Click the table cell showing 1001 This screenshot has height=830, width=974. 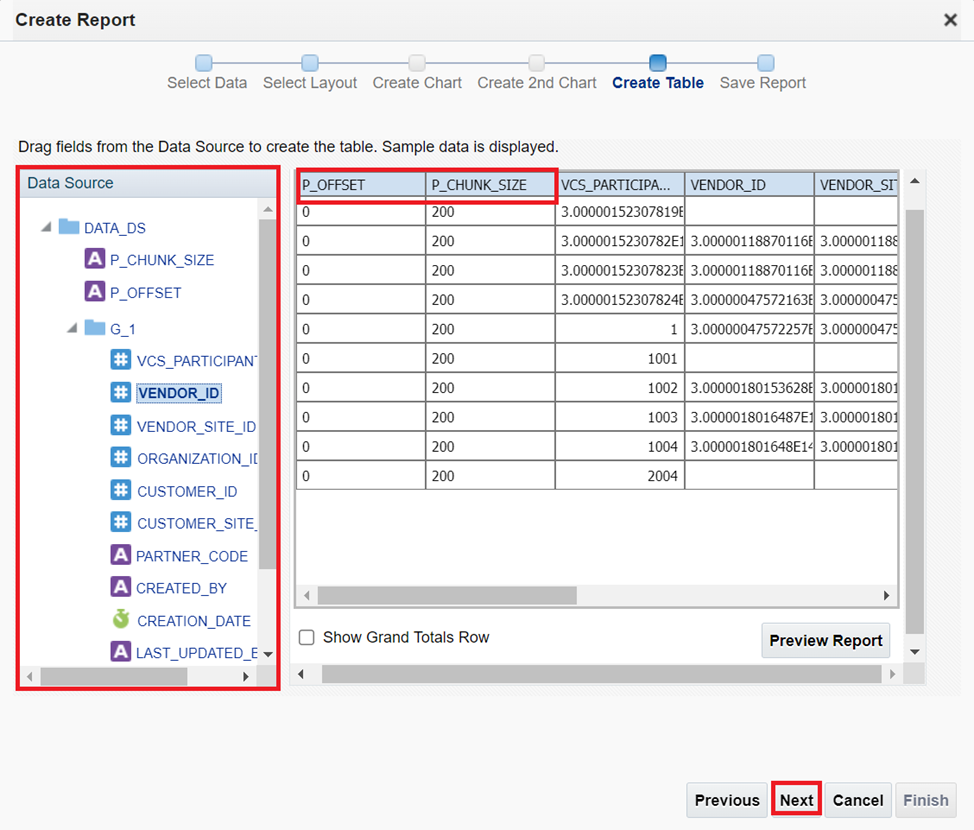pos(619,358)
